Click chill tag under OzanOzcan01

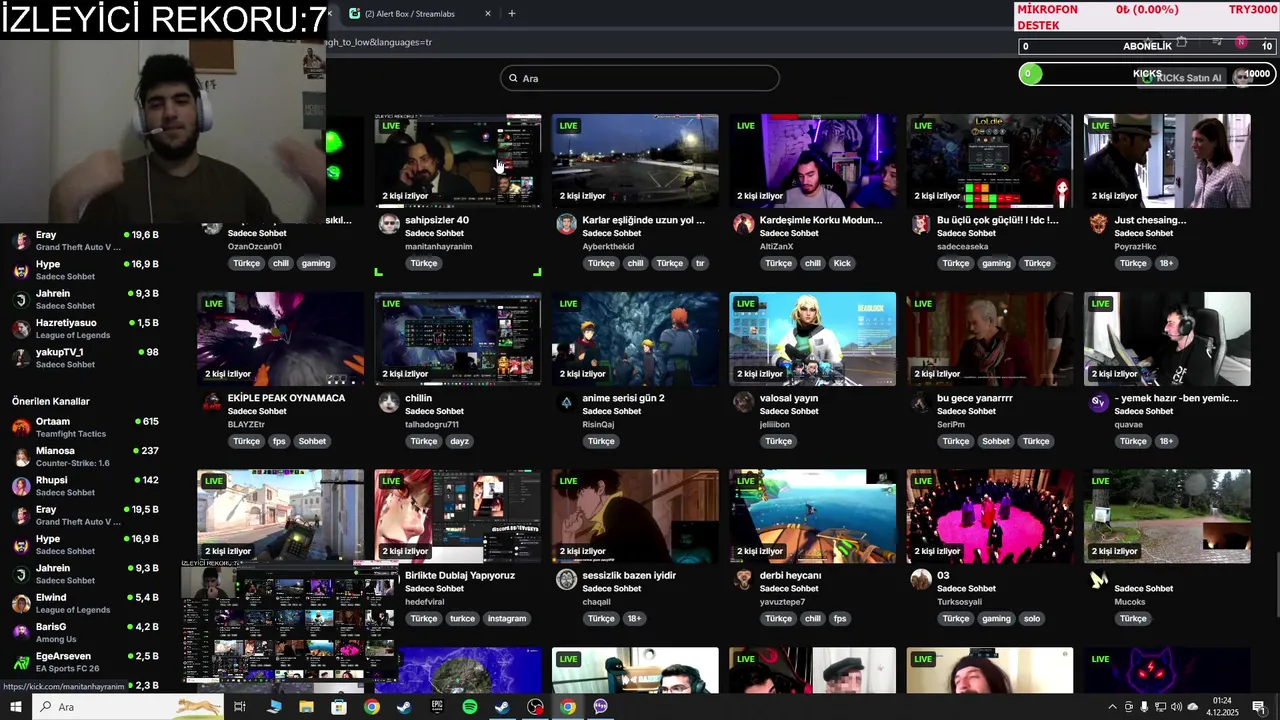[281, 263]
